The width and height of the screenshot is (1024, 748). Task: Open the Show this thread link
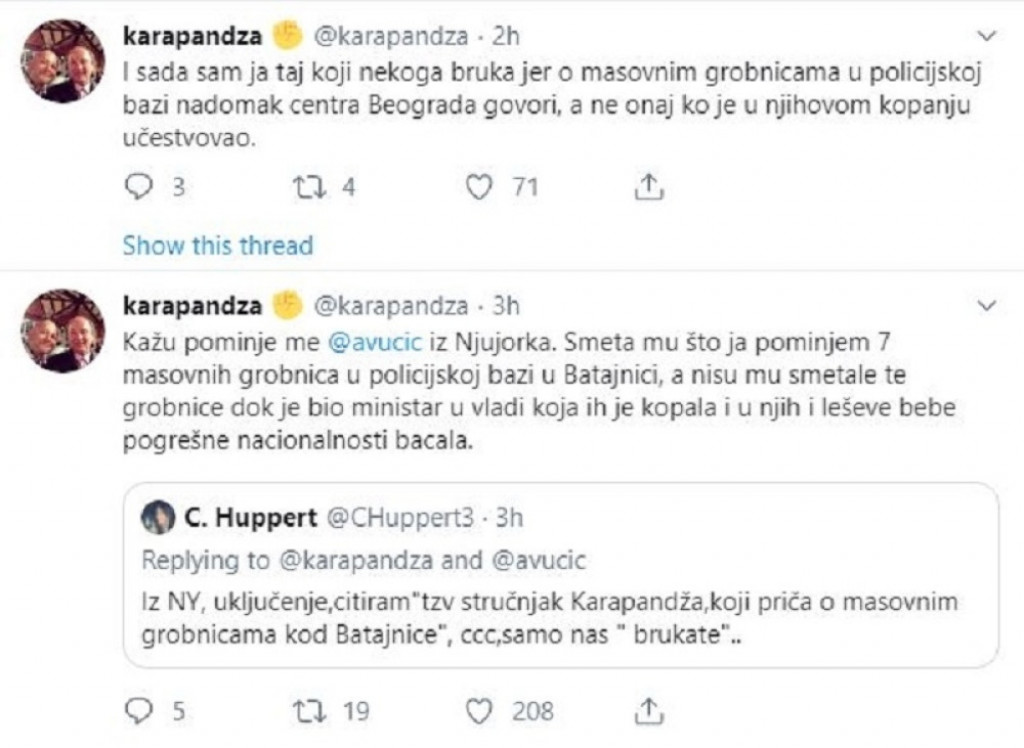point(216,244)
